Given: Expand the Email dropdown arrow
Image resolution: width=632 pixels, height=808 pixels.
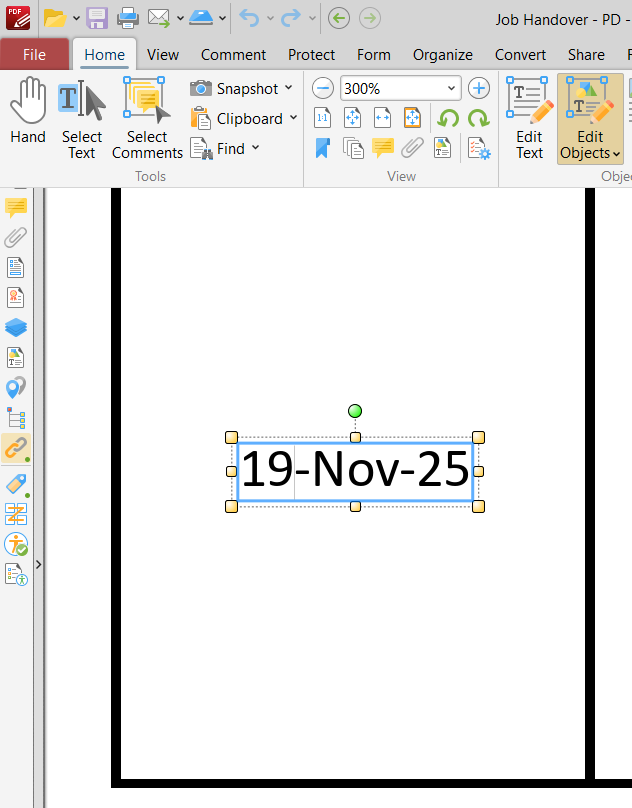Looking at the screenshot, I should pyautogui.click(x=180, y=19).
